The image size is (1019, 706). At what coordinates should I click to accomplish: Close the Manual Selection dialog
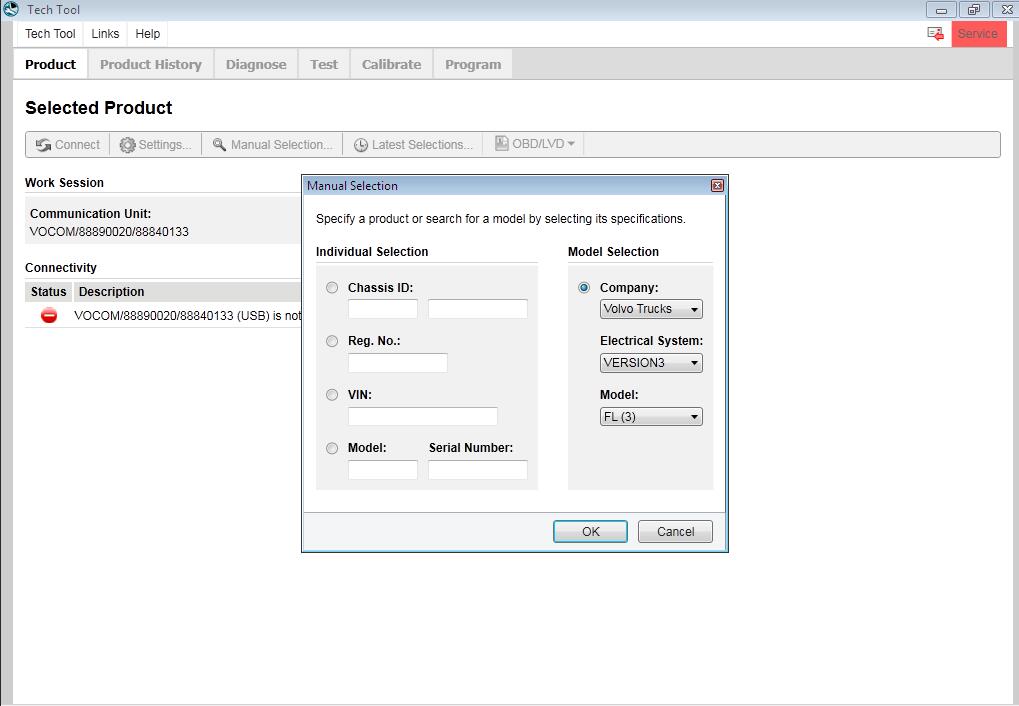pos(717,186)
